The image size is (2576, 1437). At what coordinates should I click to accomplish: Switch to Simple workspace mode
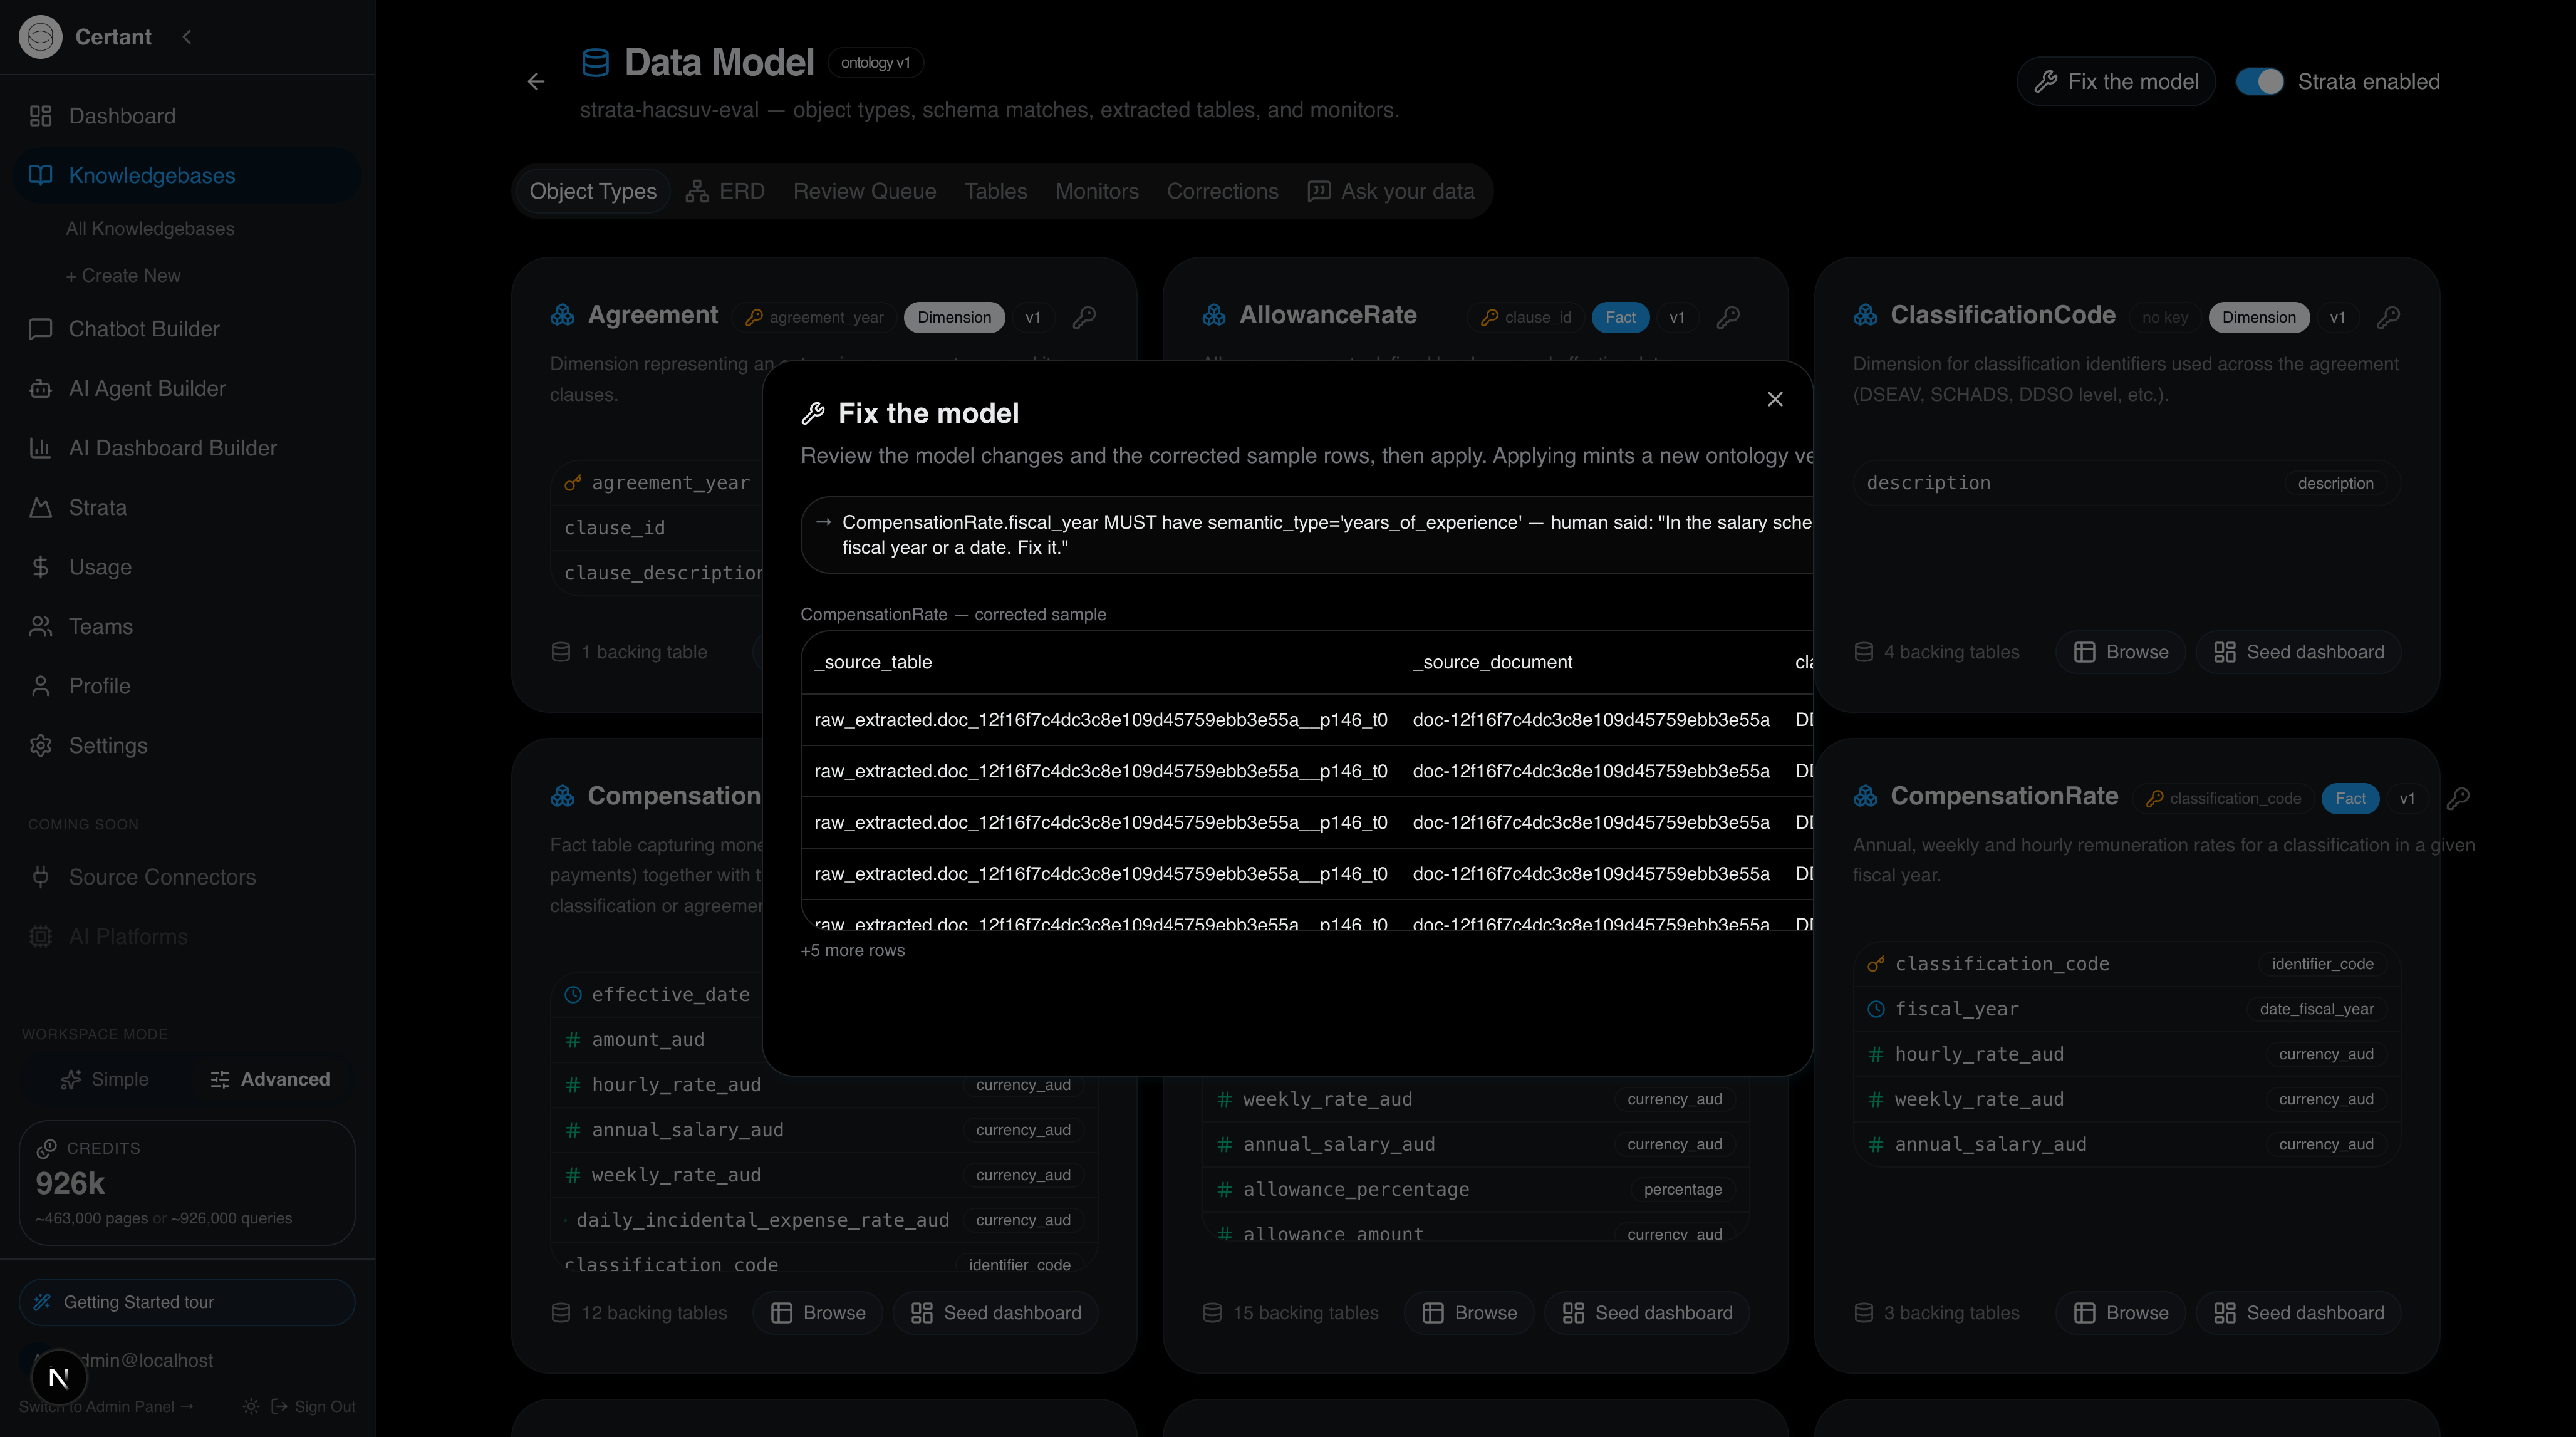click(104, 1079)
